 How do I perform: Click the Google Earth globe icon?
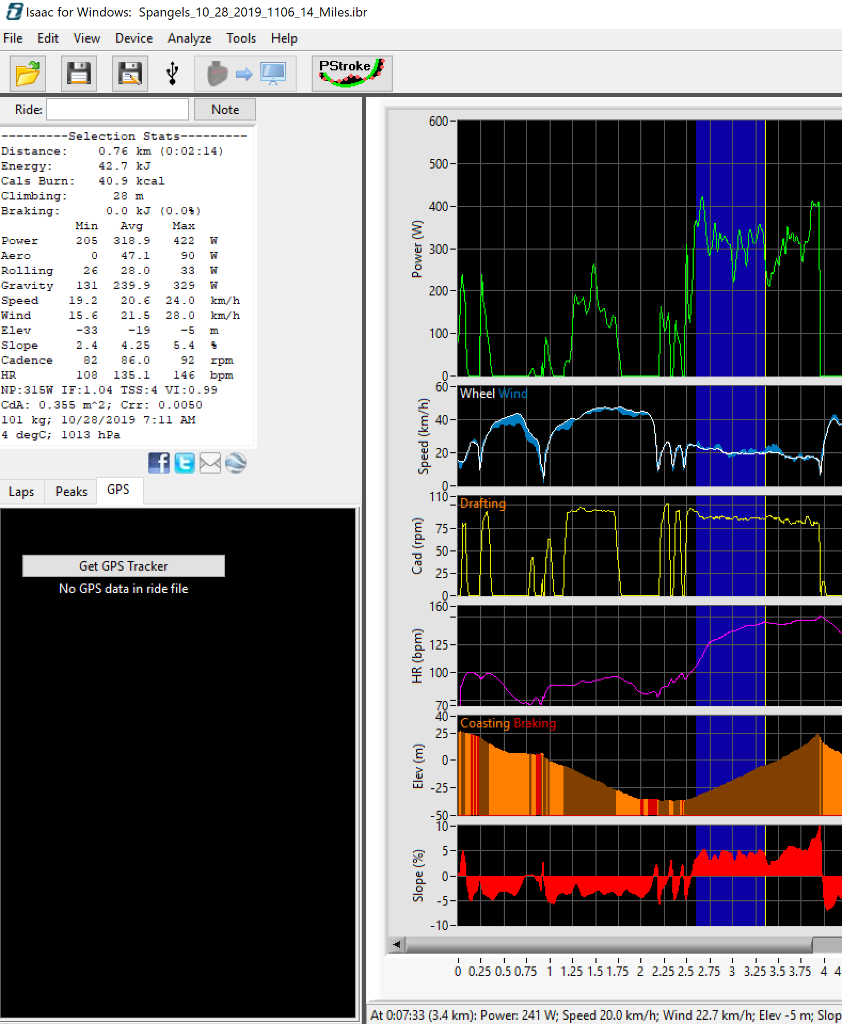pyautogui.click(x=235, y=462)
